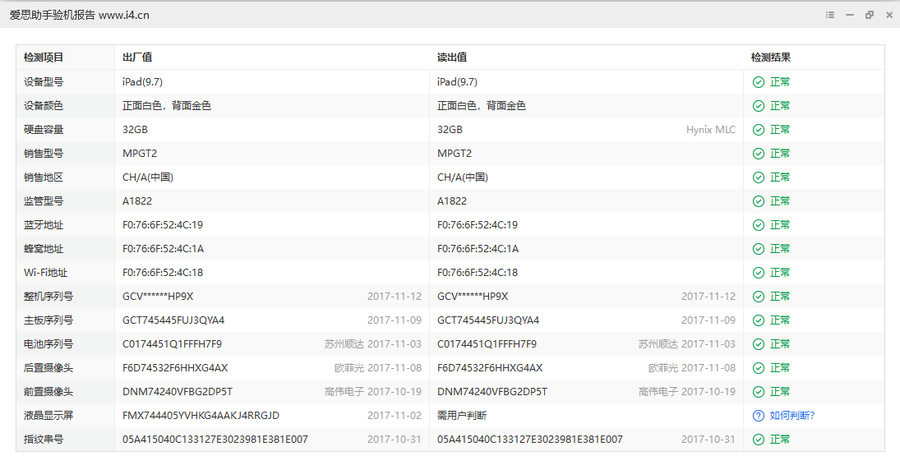This screenshot has width=900, height=456.
Task: Click green check icon in 整机序列号 row
Action: [758, 296]
